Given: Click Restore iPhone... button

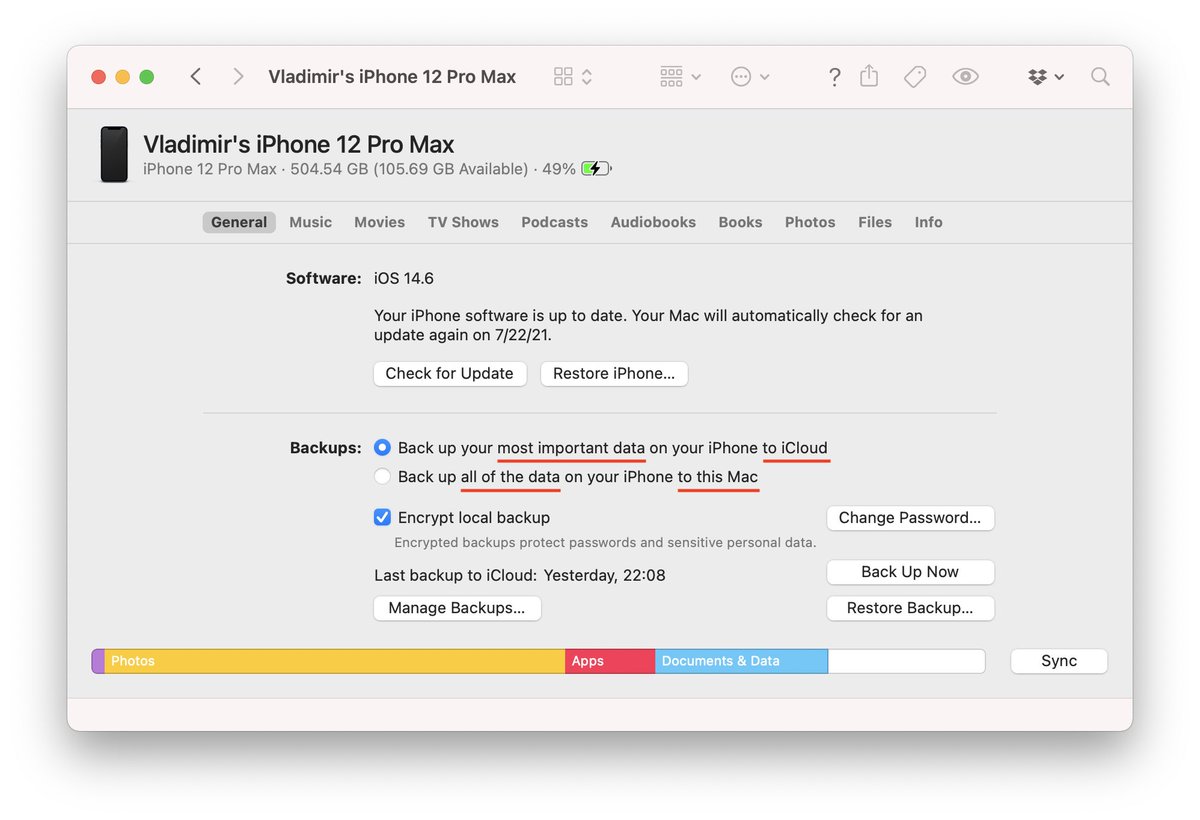Looking at the screenshot, I should (614, 373).
